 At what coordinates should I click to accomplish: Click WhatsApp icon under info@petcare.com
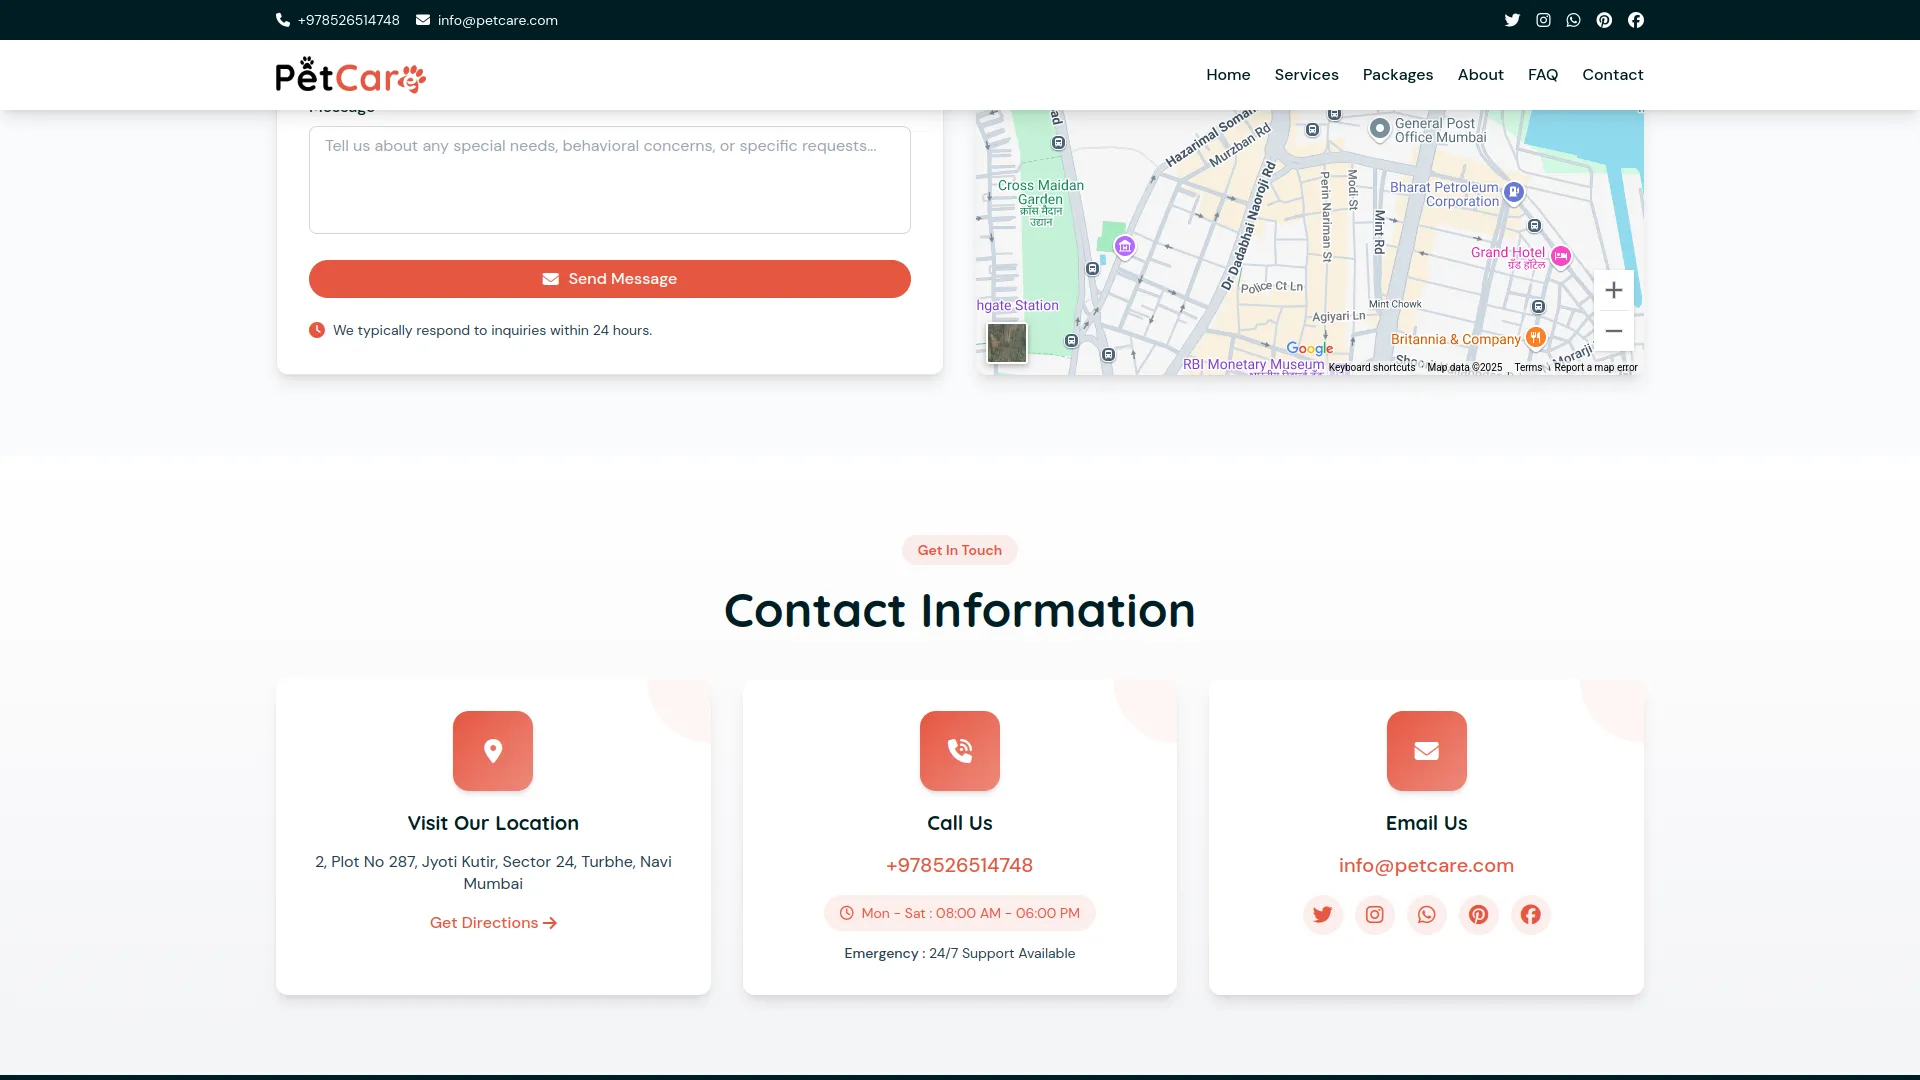point(1426,914)
